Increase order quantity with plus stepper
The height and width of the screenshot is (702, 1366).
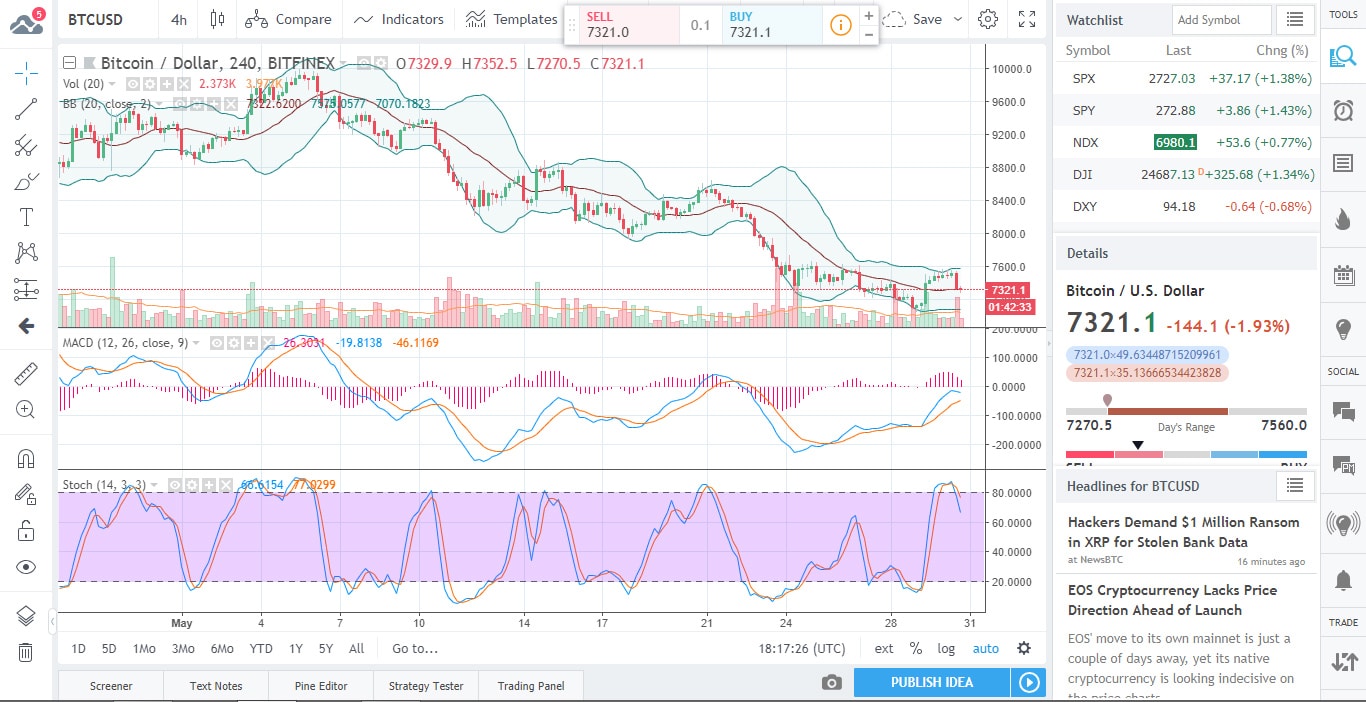coord(868,16)
